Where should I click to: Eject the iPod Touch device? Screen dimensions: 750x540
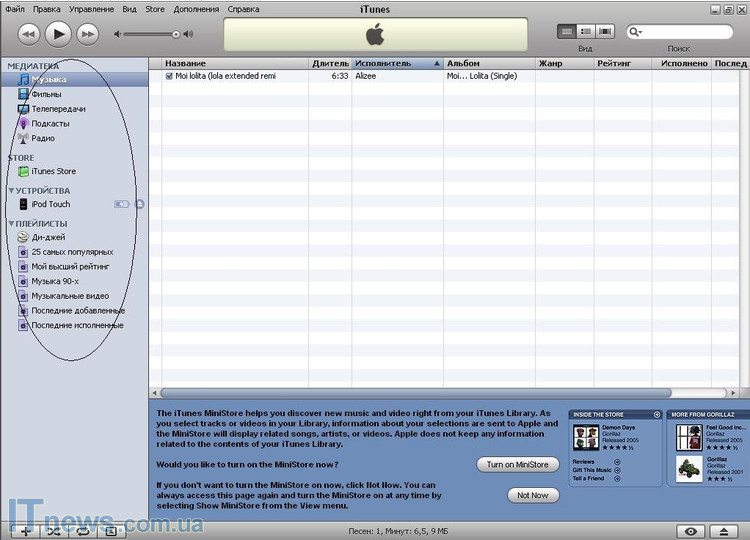[x=140, y=204]
